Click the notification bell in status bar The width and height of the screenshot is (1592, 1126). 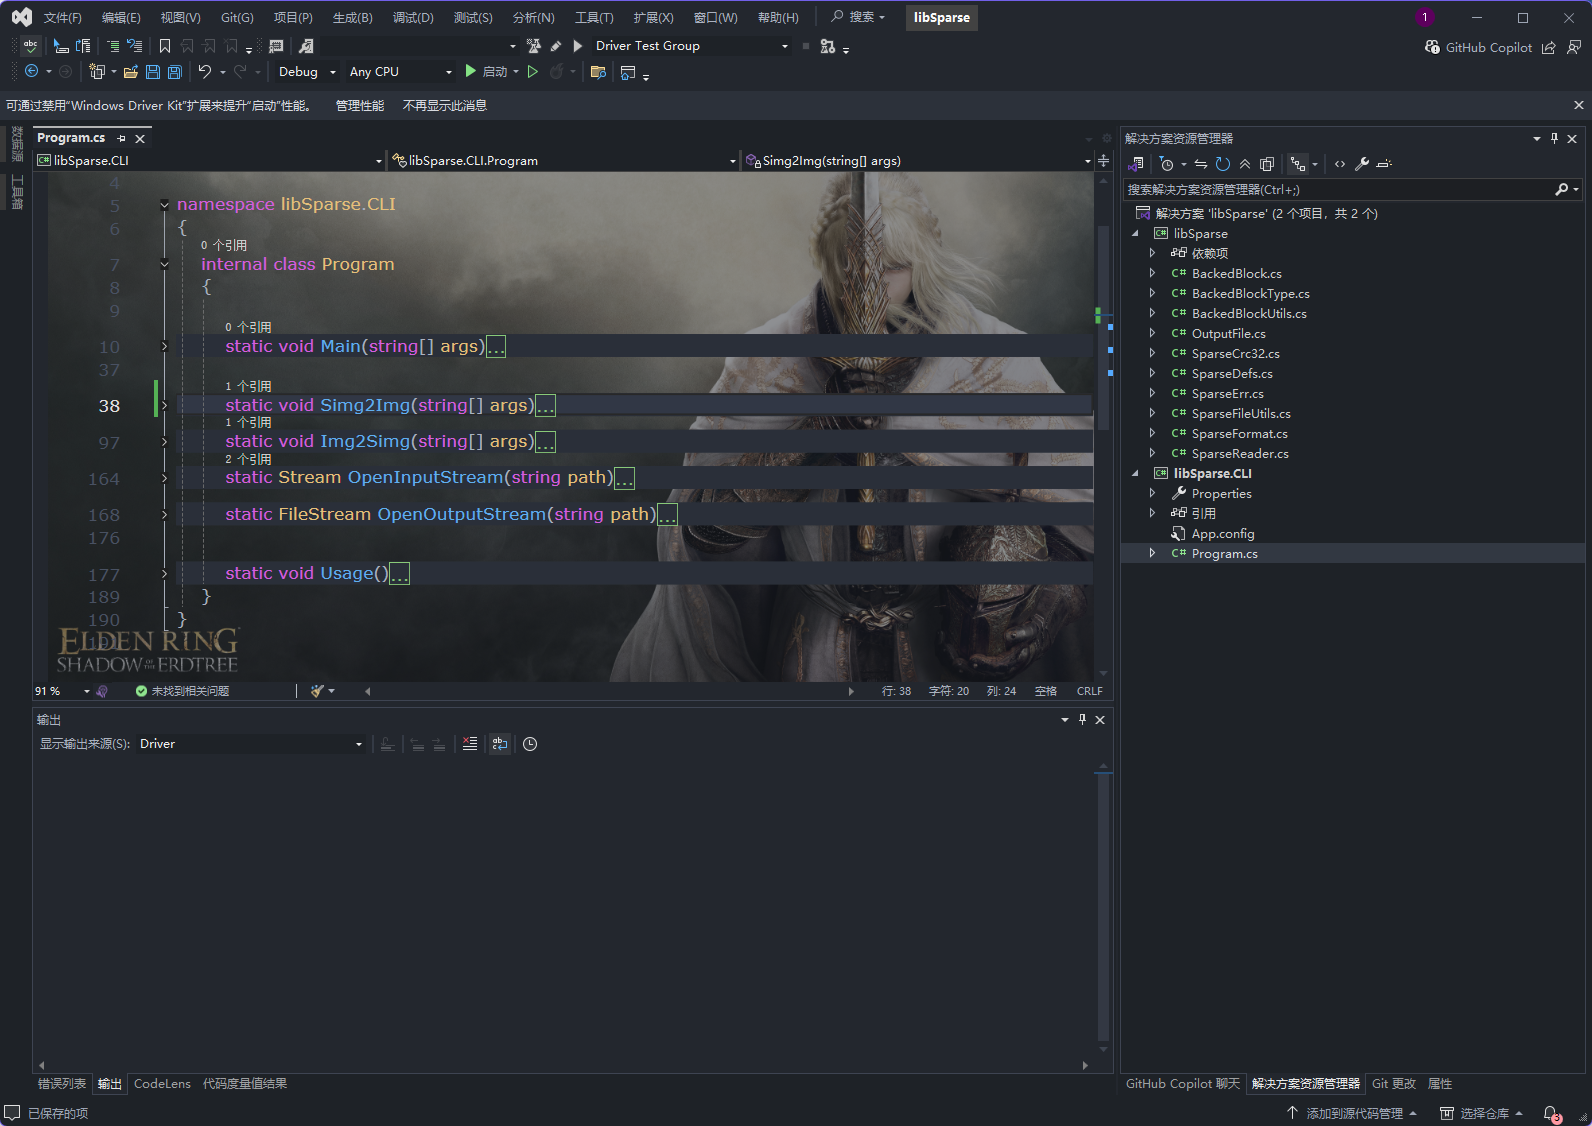(x=1551, y=1113)
